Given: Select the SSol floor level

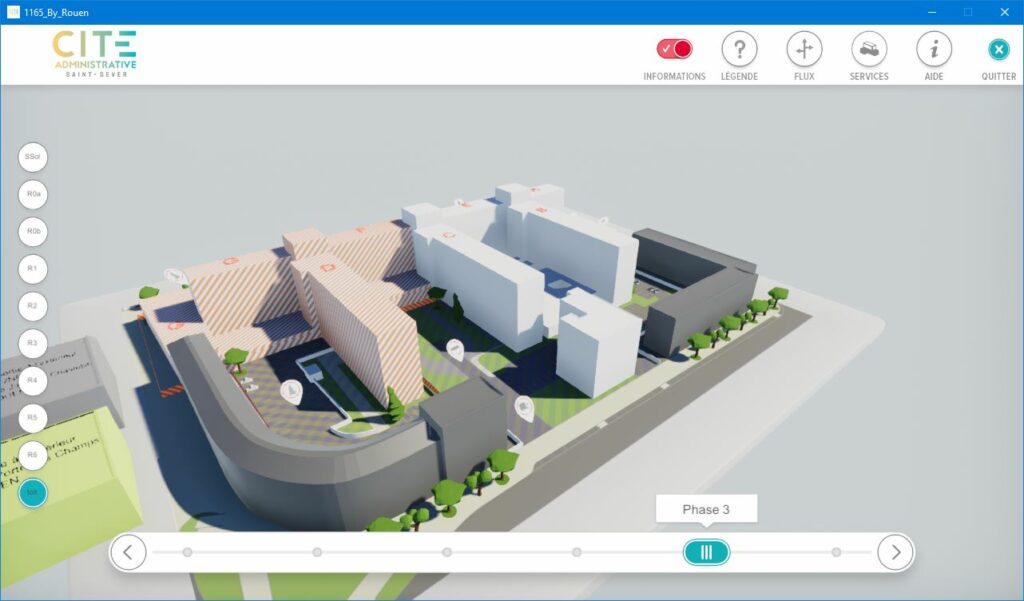Looking at the screenshot, I should 33,157.
